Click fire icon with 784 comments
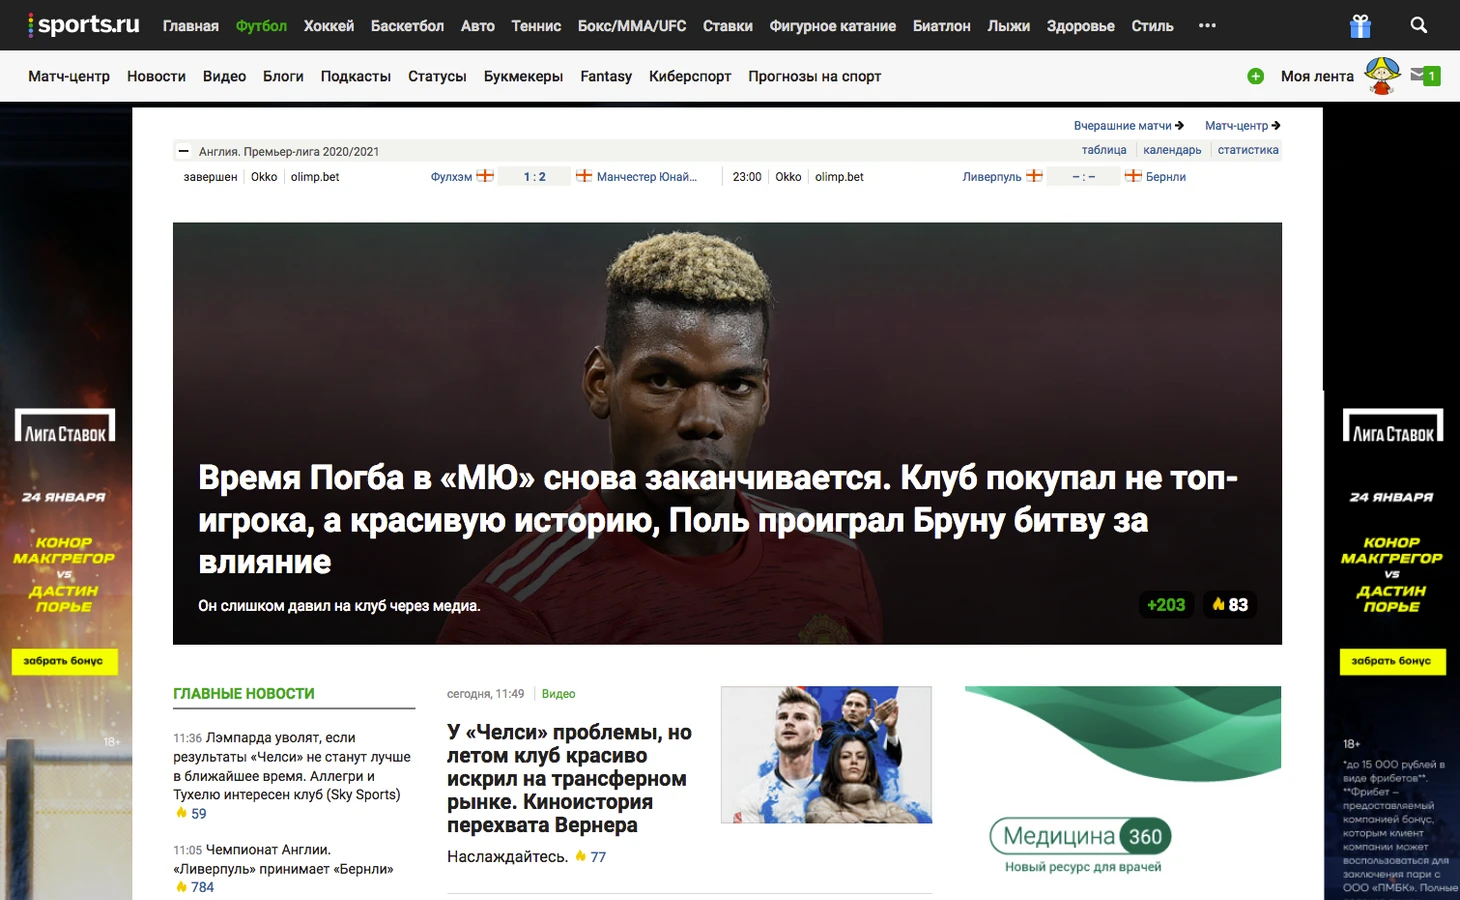The image size is (1460, 900). (x=181, y=886)
